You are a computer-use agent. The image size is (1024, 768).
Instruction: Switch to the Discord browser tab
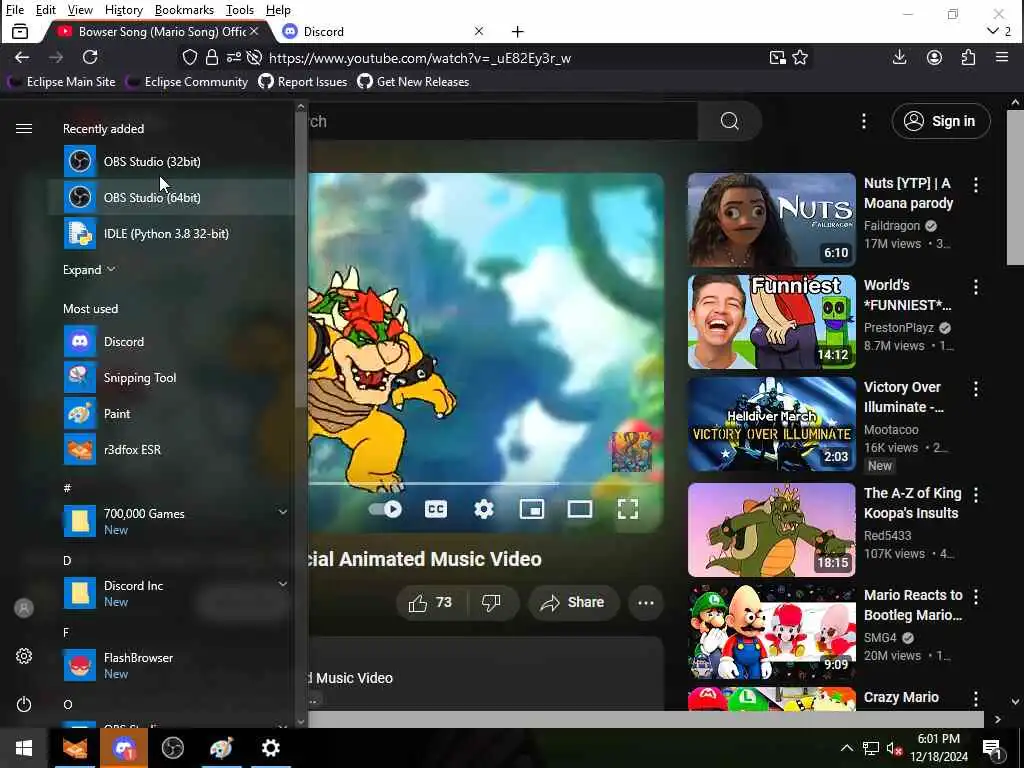click(x=383, y=31)
